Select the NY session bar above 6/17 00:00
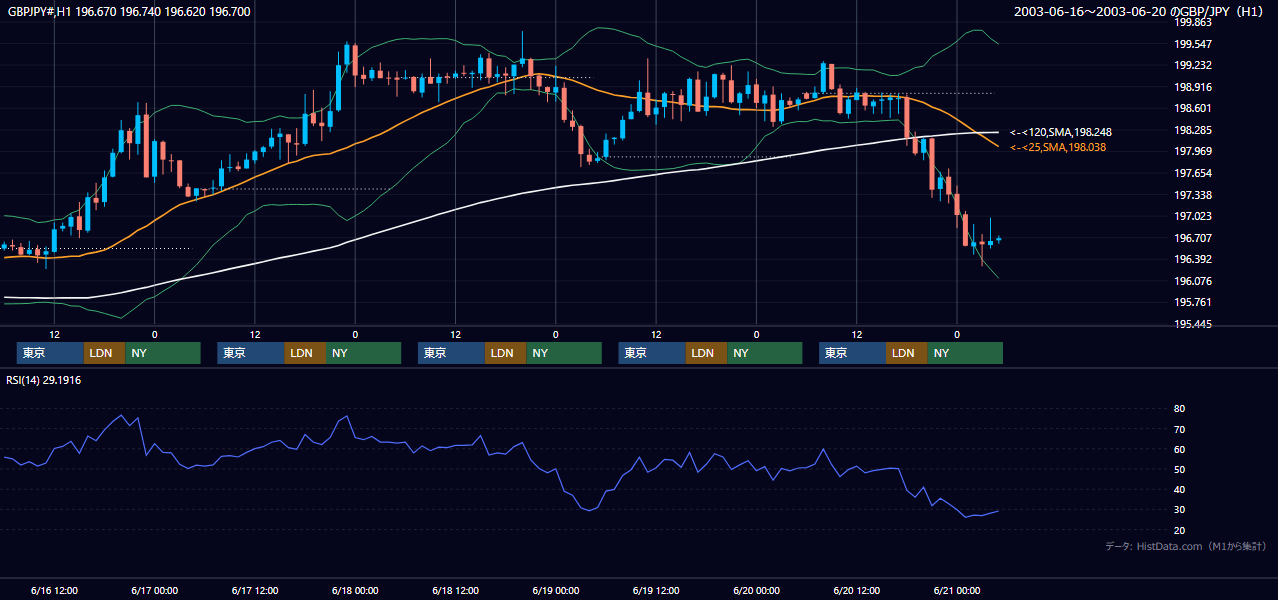 click(x=163, y=353)
